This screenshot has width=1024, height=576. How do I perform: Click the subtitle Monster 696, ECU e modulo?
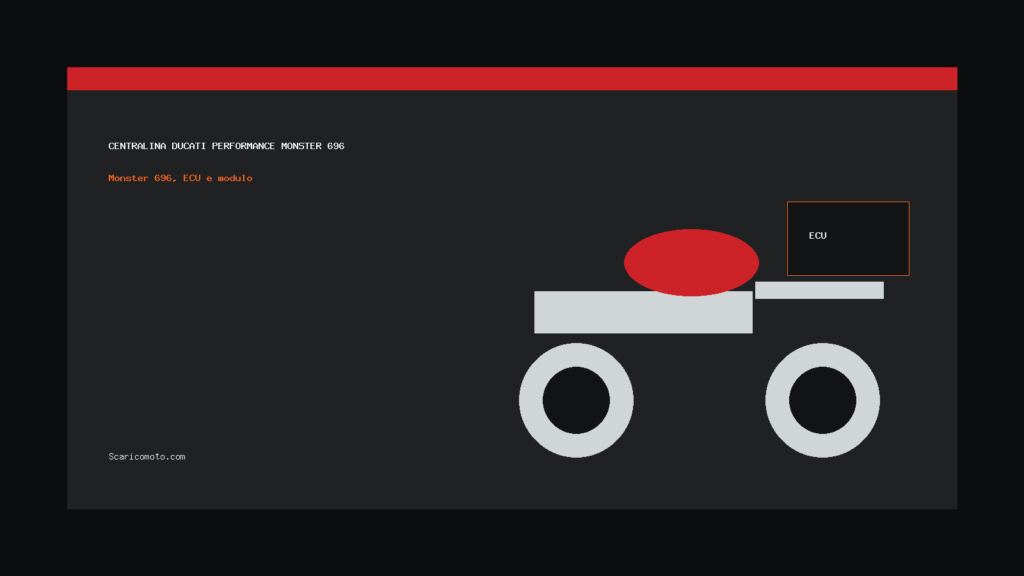coord(180,178)
